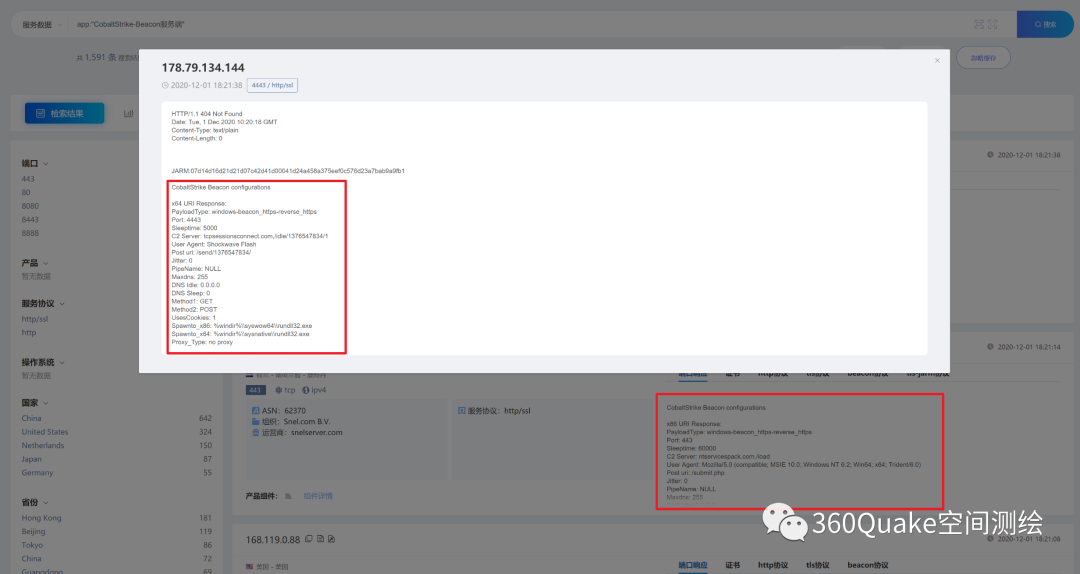Click the ipv4 icon label

coord(314,390)
